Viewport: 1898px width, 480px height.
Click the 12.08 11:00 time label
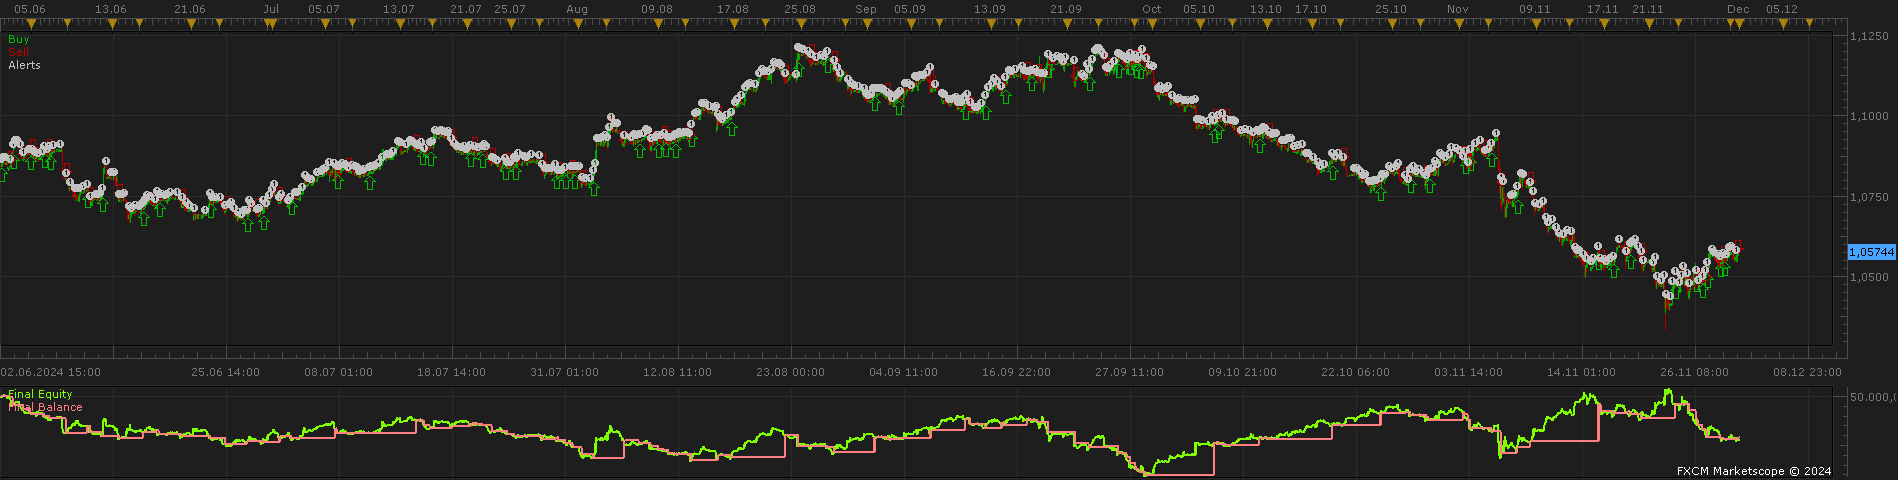(678, 372)
